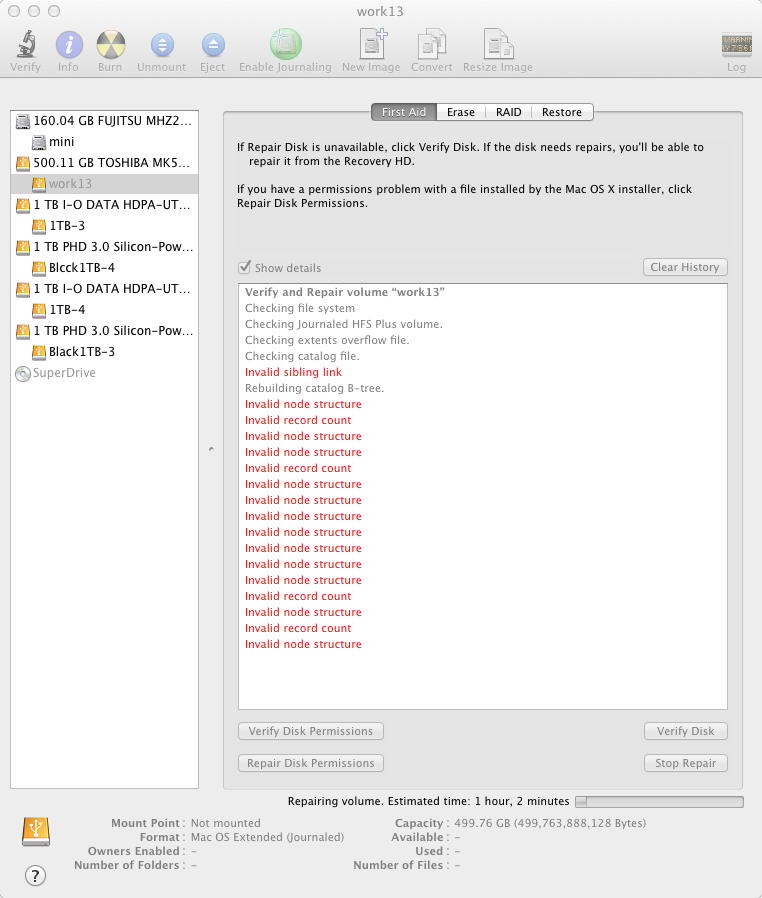This screenshot has width=762, height=898.
Task: Click 'Checking extents overflow file.' log line
Action: pyautogui.click(x=327, y=340)
